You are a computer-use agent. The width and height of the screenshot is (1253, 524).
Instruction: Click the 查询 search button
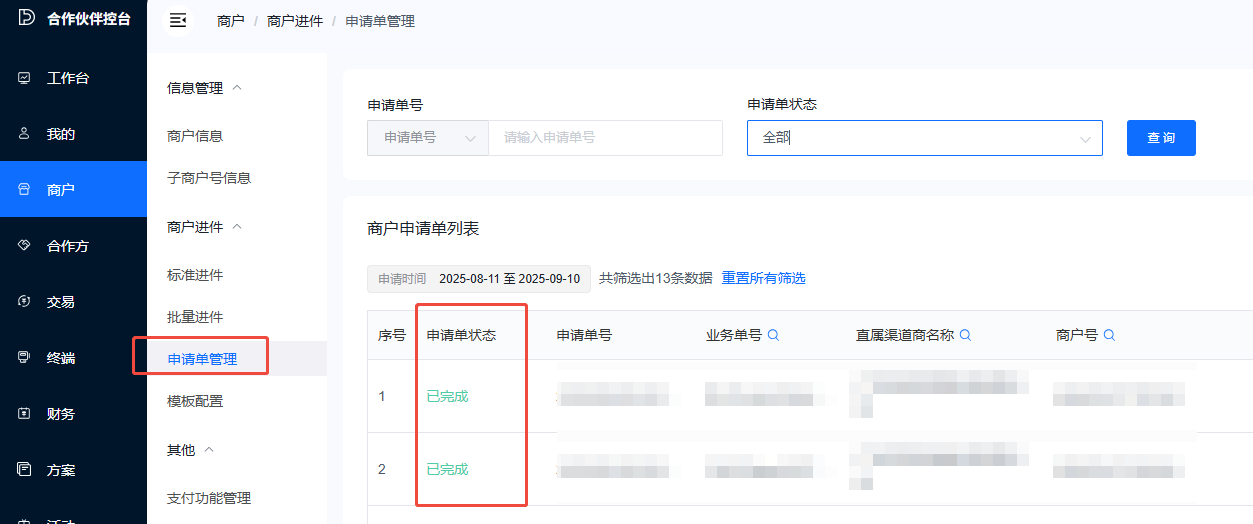tap(1161, 138)
